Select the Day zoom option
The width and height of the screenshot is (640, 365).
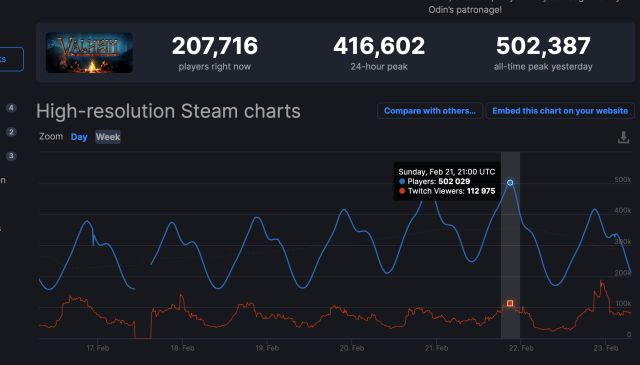(x=79, y=137)
